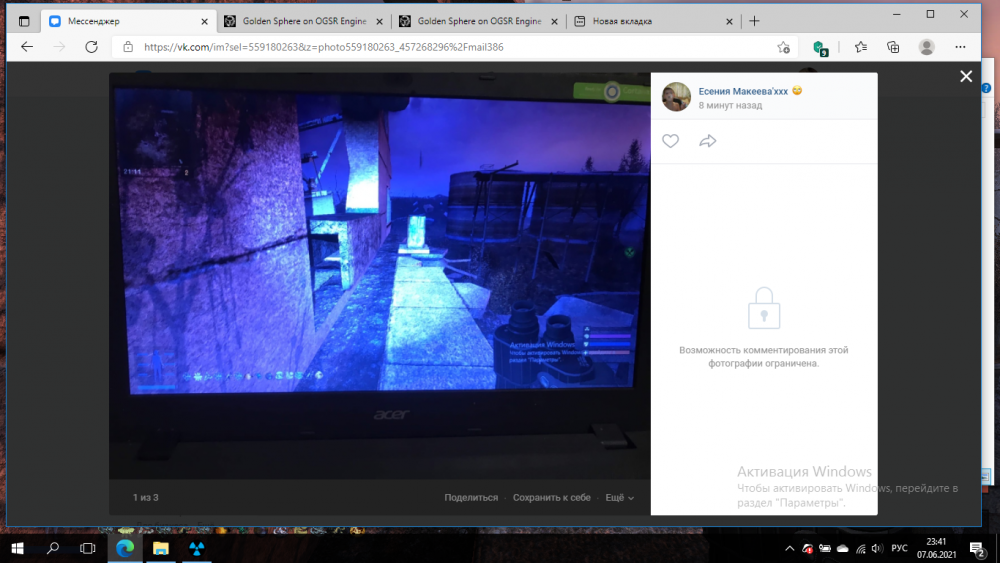The image size is (1000, 563).
Task: Open Есения Макеева's profile avatar
Action: point(676,97)
